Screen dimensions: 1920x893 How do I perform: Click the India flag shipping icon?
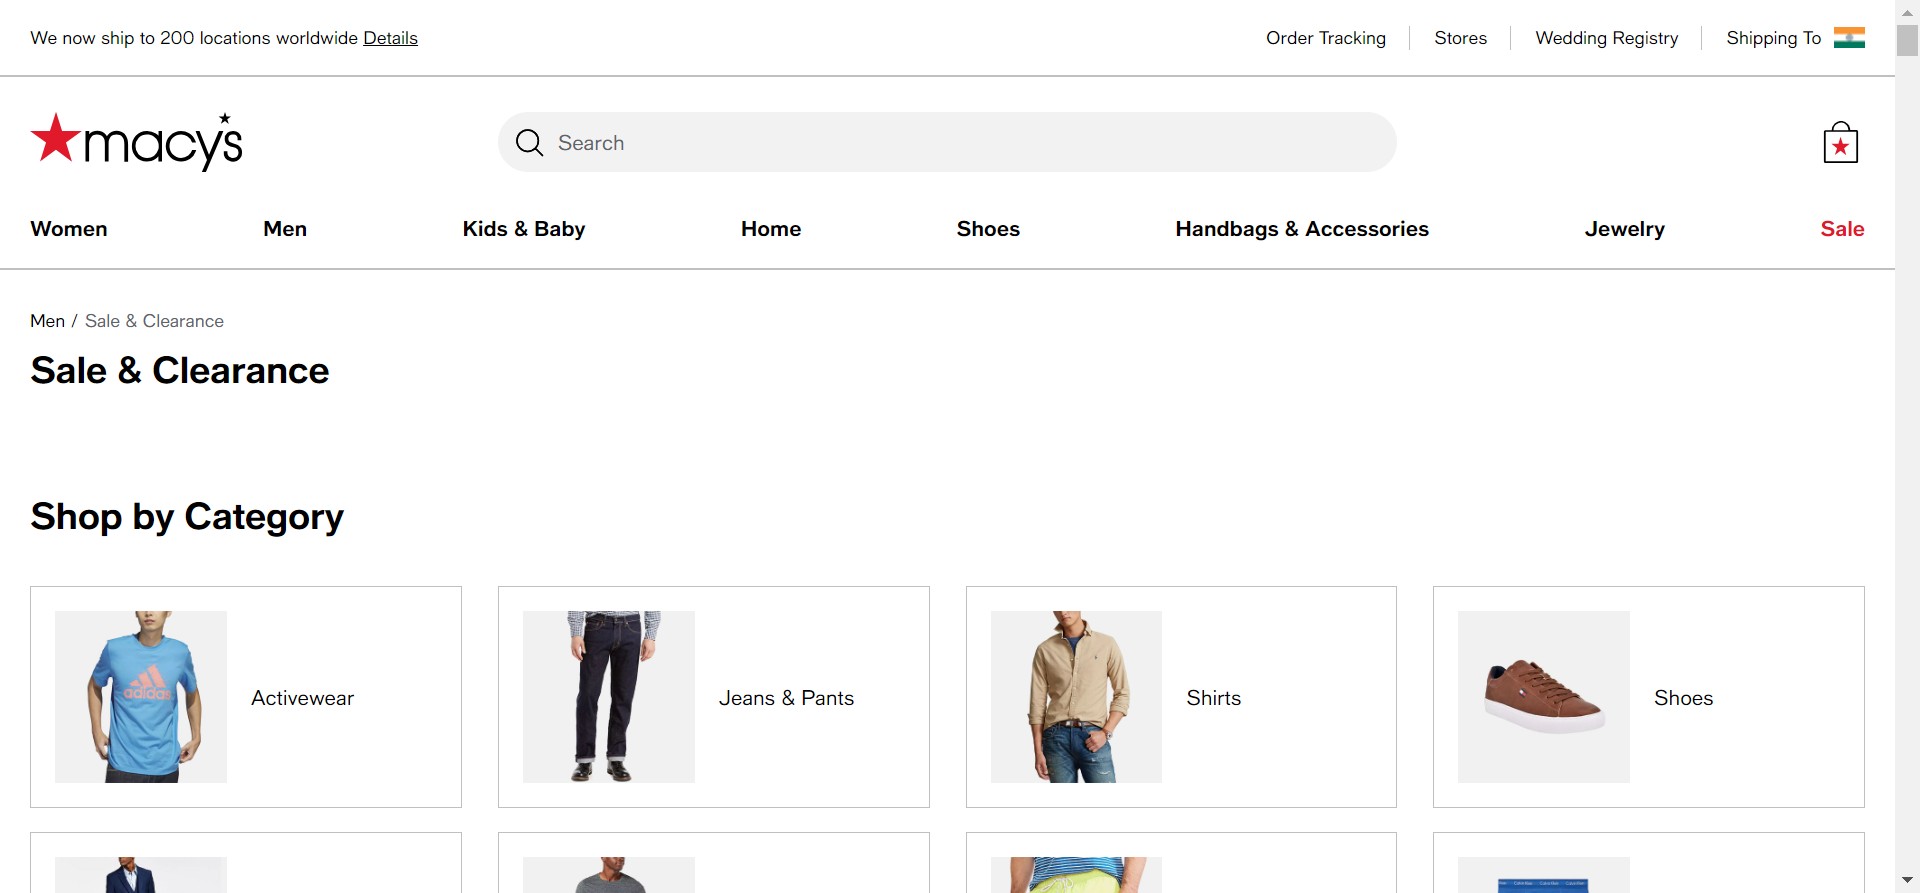[1849, 38]
